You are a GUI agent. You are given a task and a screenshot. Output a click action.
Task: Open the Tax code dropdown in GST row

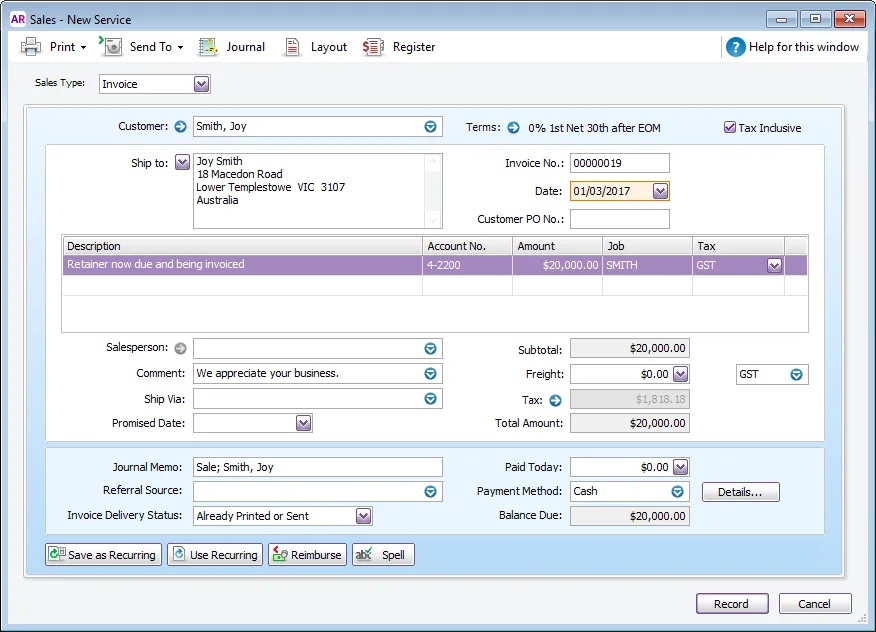pos(774,265)
